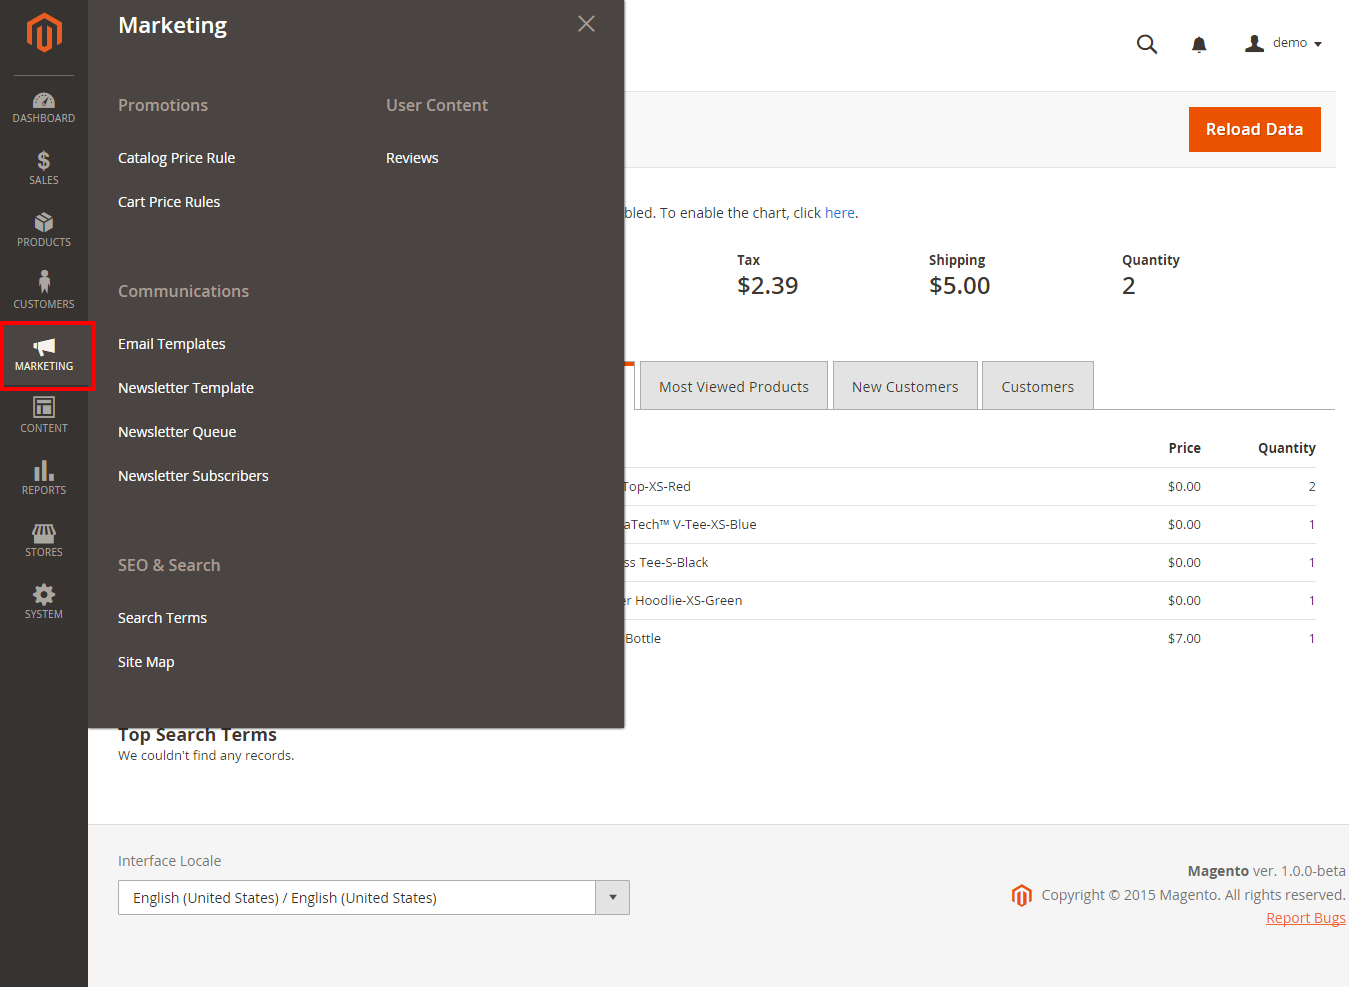Viewport: 1349px width, 987px height.
Task: Open the Customers sidebar icon
Action: point(44,291)
